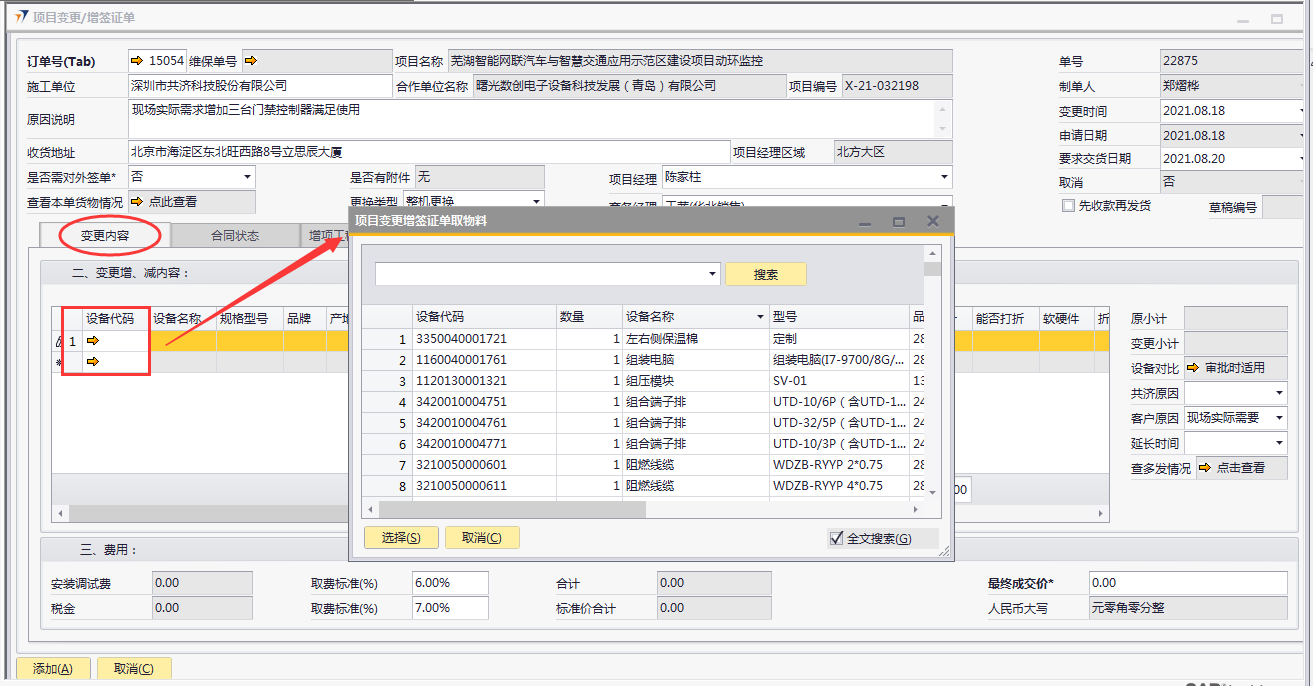Tick the 先收款再发货 checkbox
Viewport: 1313px width, 686px height.
(x=1068, y=206)
